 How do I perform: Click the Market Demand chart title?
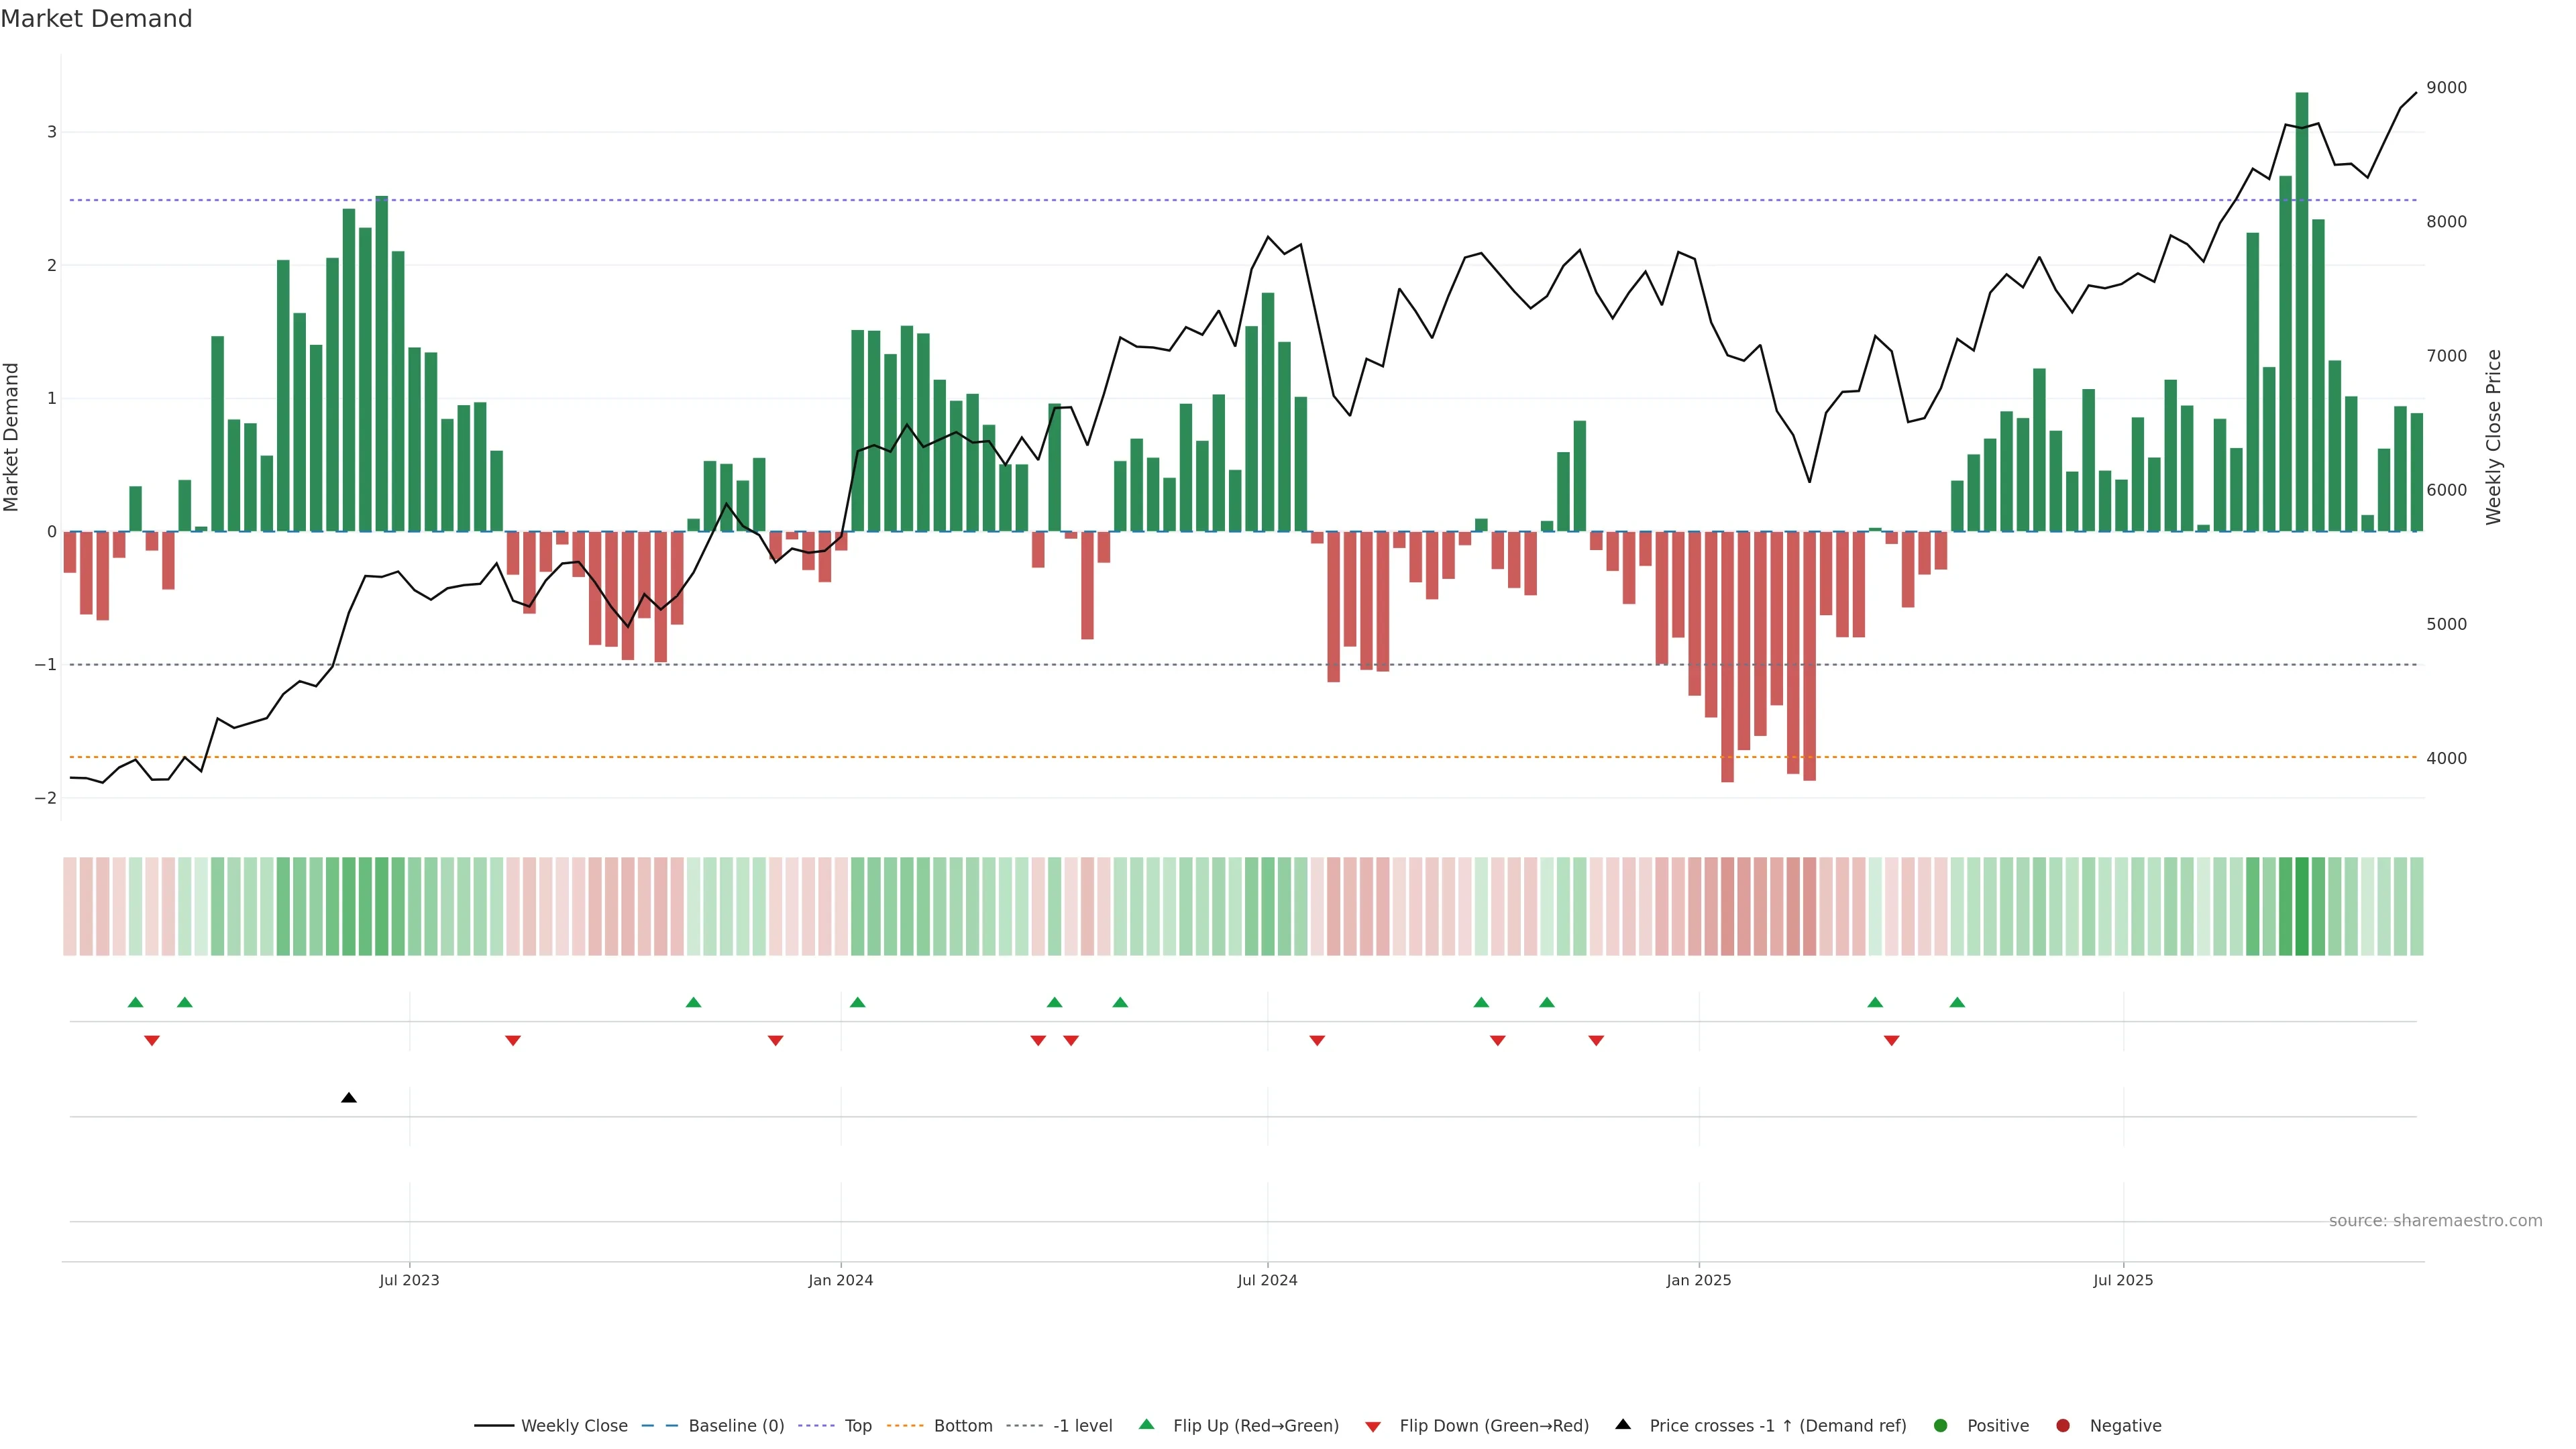[96, 19]
